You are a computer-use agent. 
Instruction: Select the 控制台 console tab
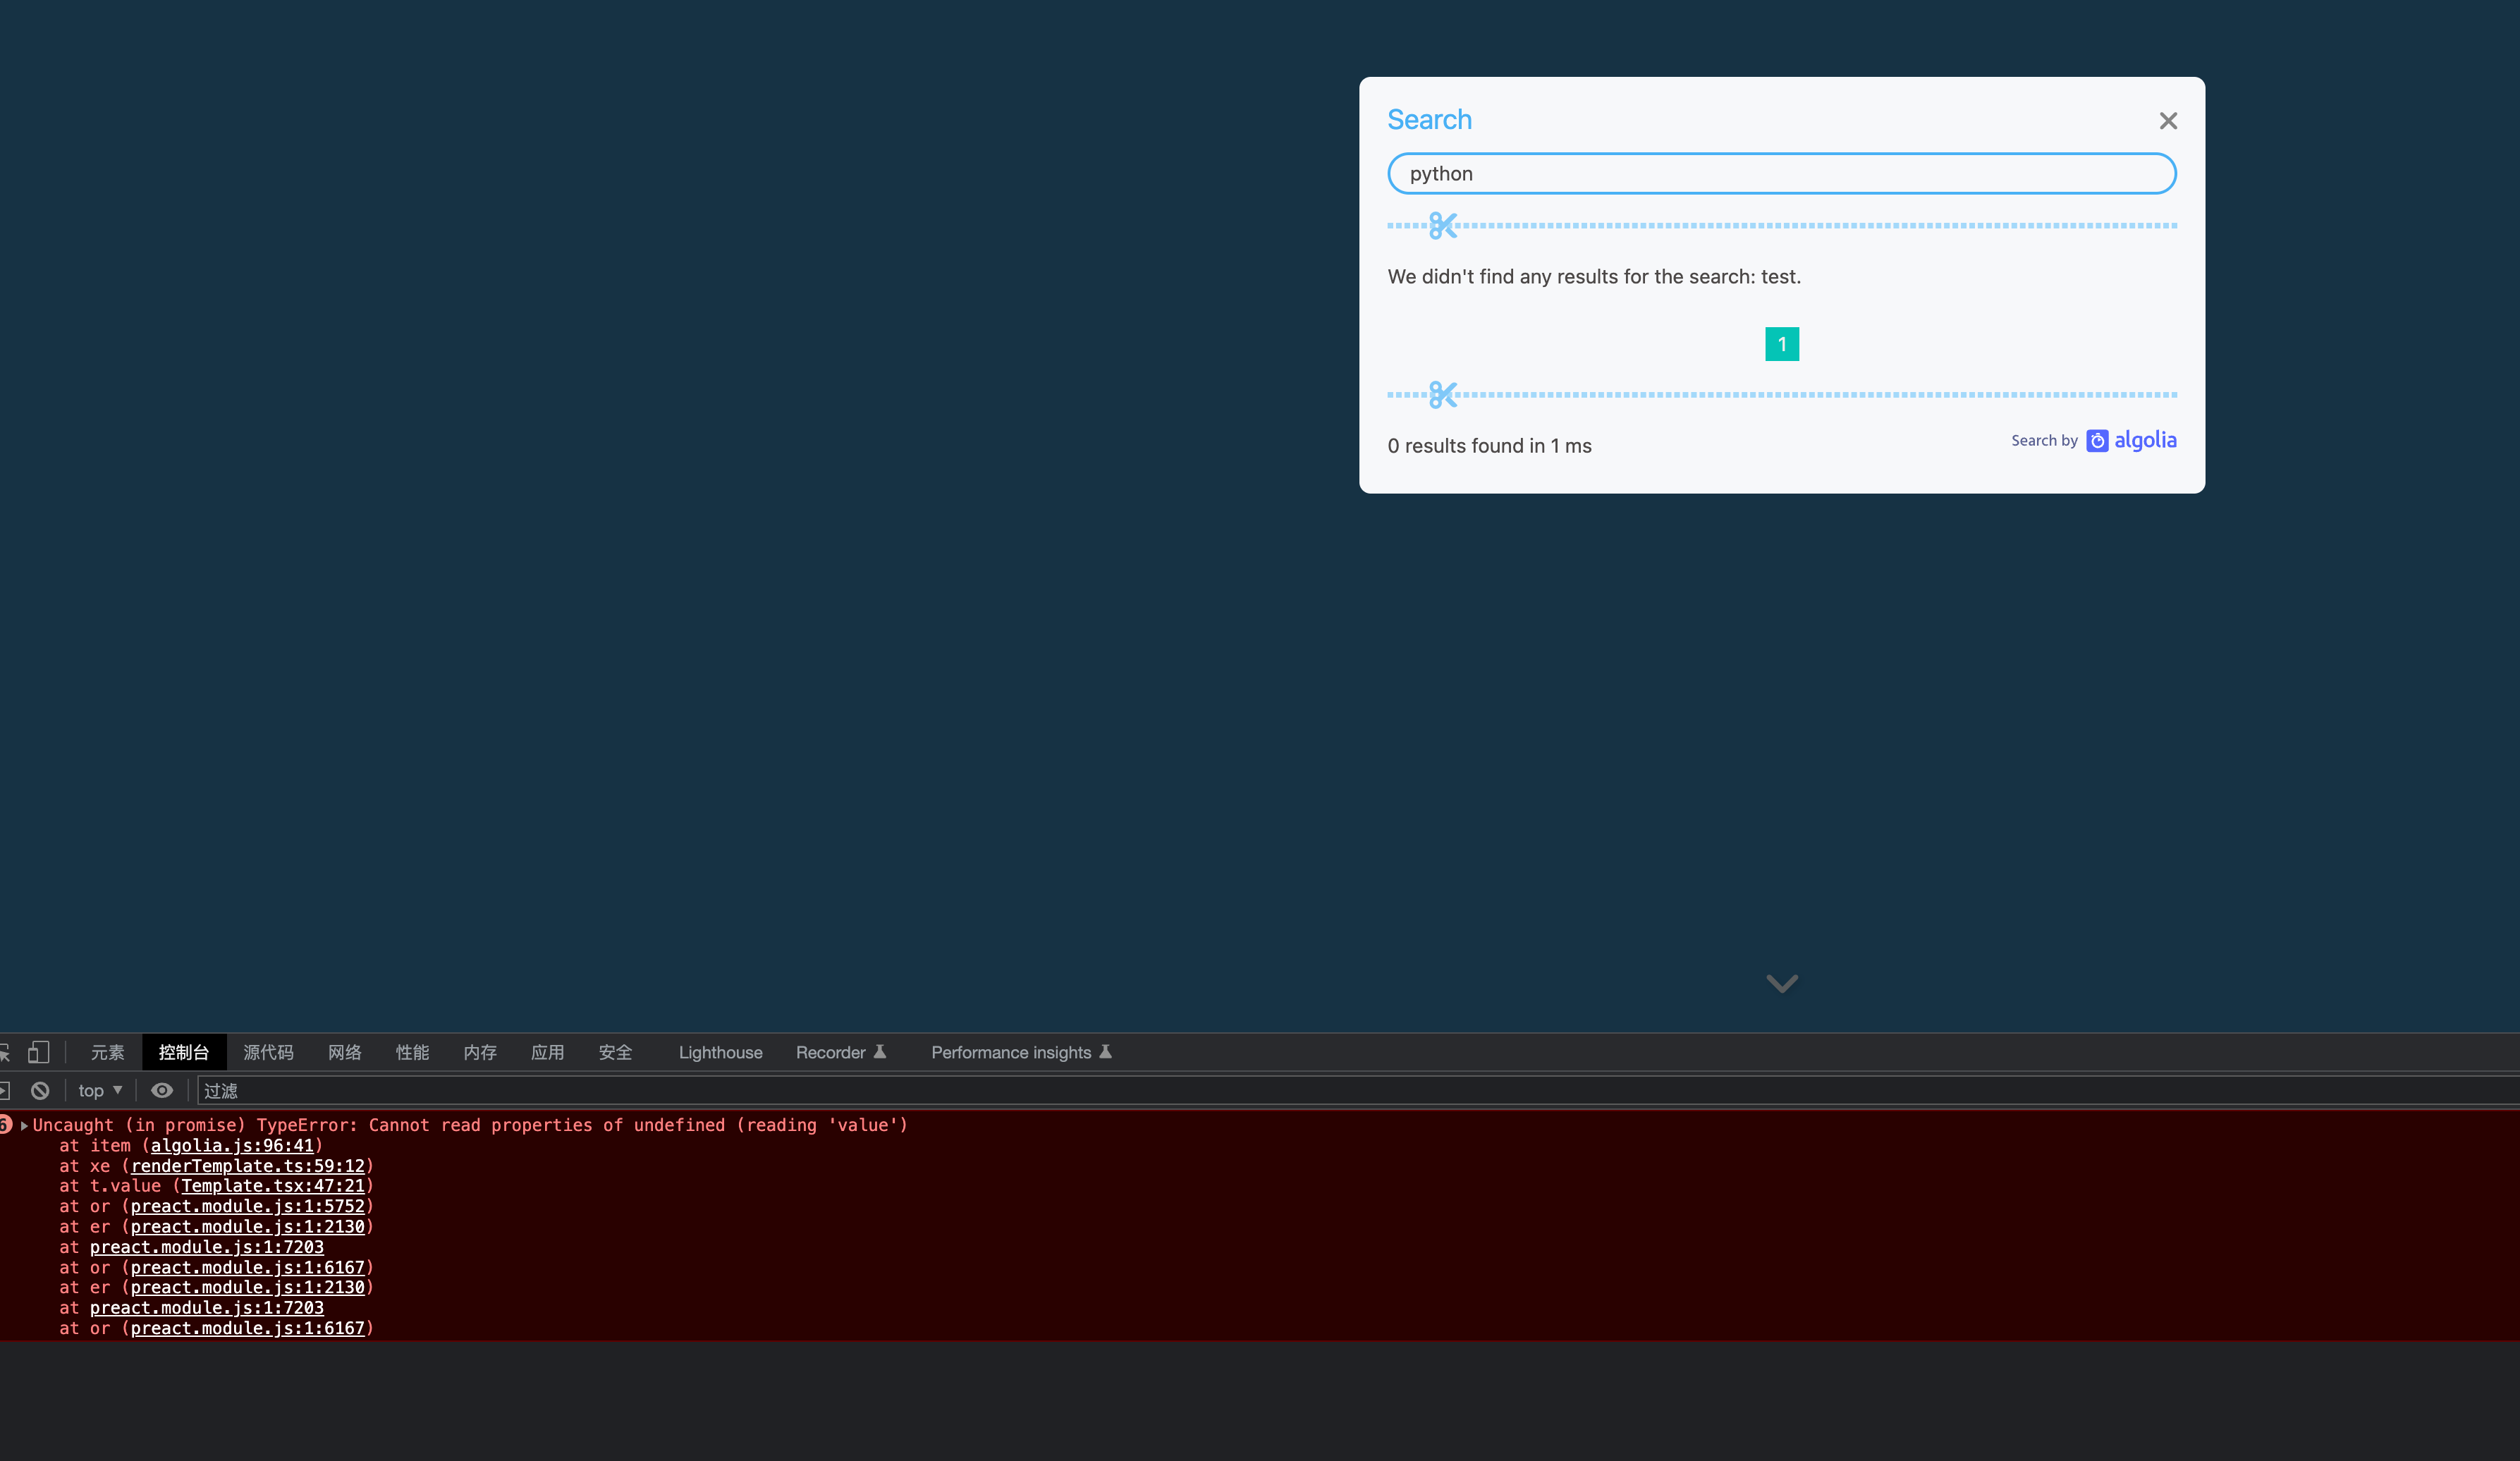pyautogui.click(x=184, y=1052)
